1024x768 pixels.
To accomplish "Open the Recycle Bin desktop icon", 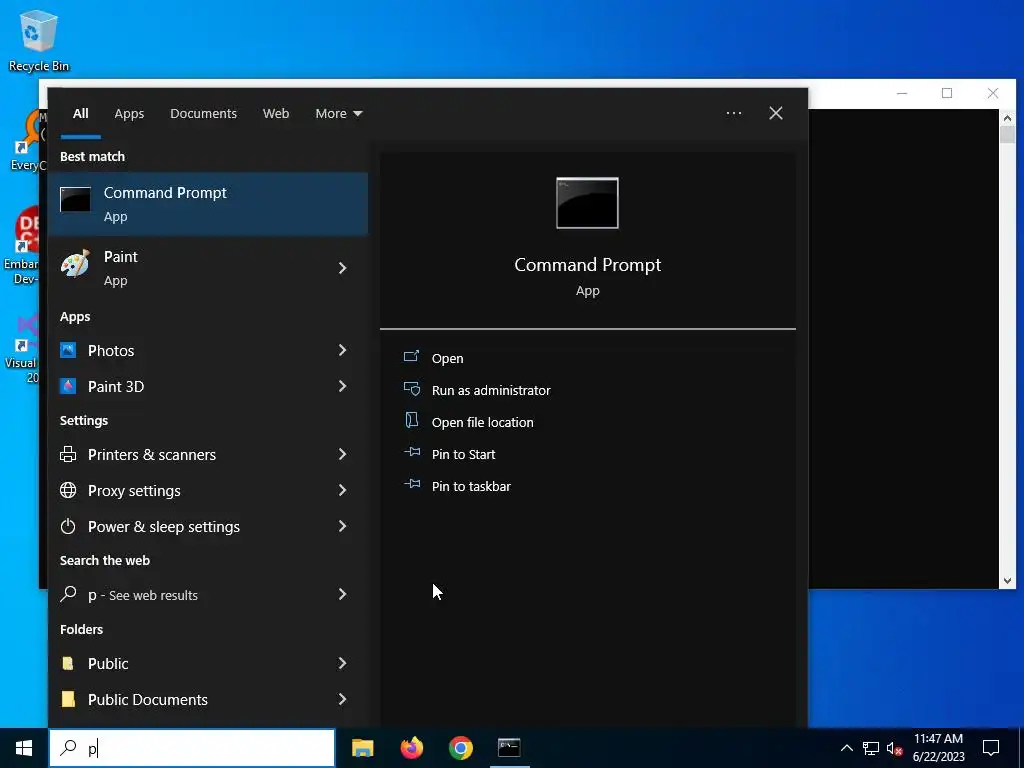I will point(39,41).
